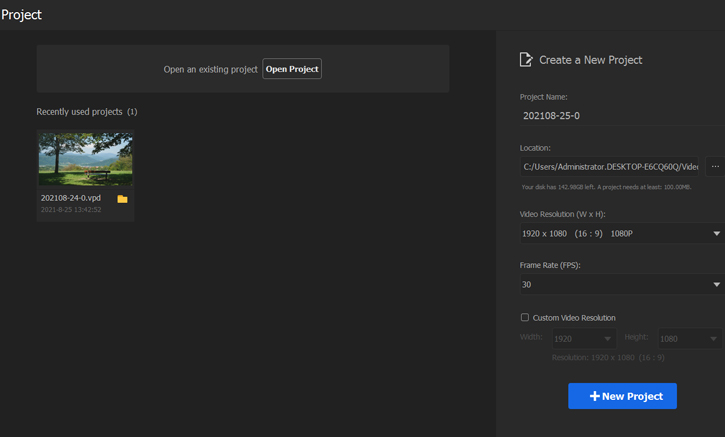
Task: Select the recent project landscape thumbnail
Action: (x=85, y=159)
